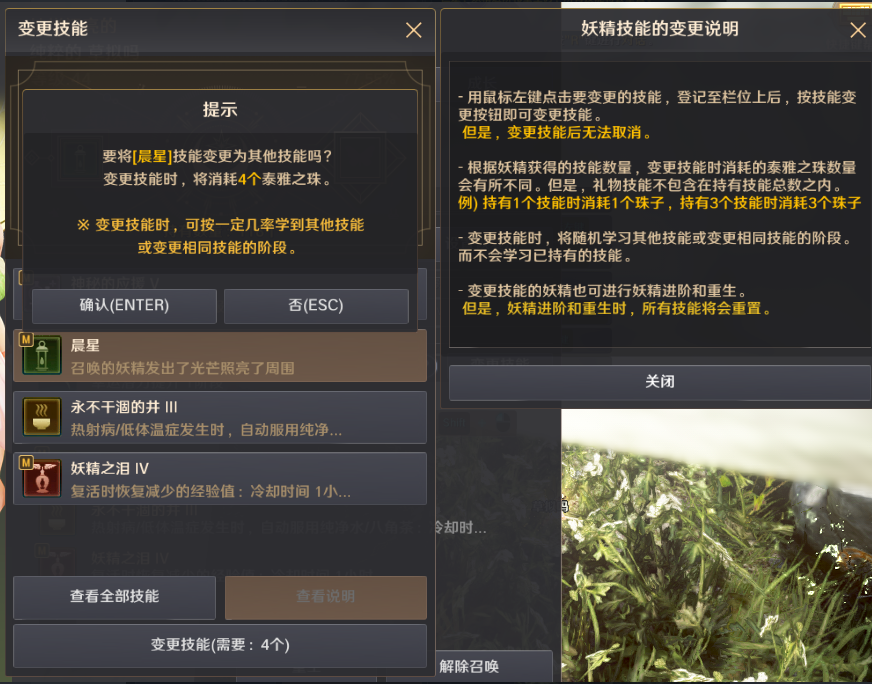Click the M badge on 晨星 skill
Image resolution: width=872 pixels, height=684 pixels.
[26, 339]
